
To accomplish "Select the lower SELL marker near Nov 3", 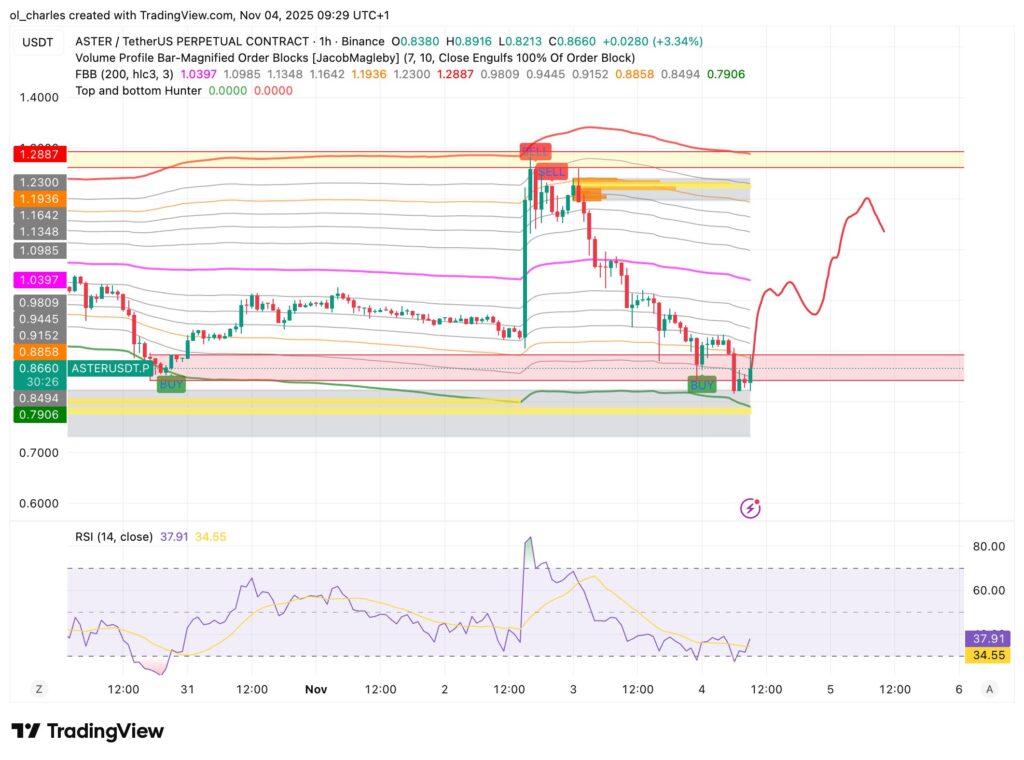I will point(552,172).
